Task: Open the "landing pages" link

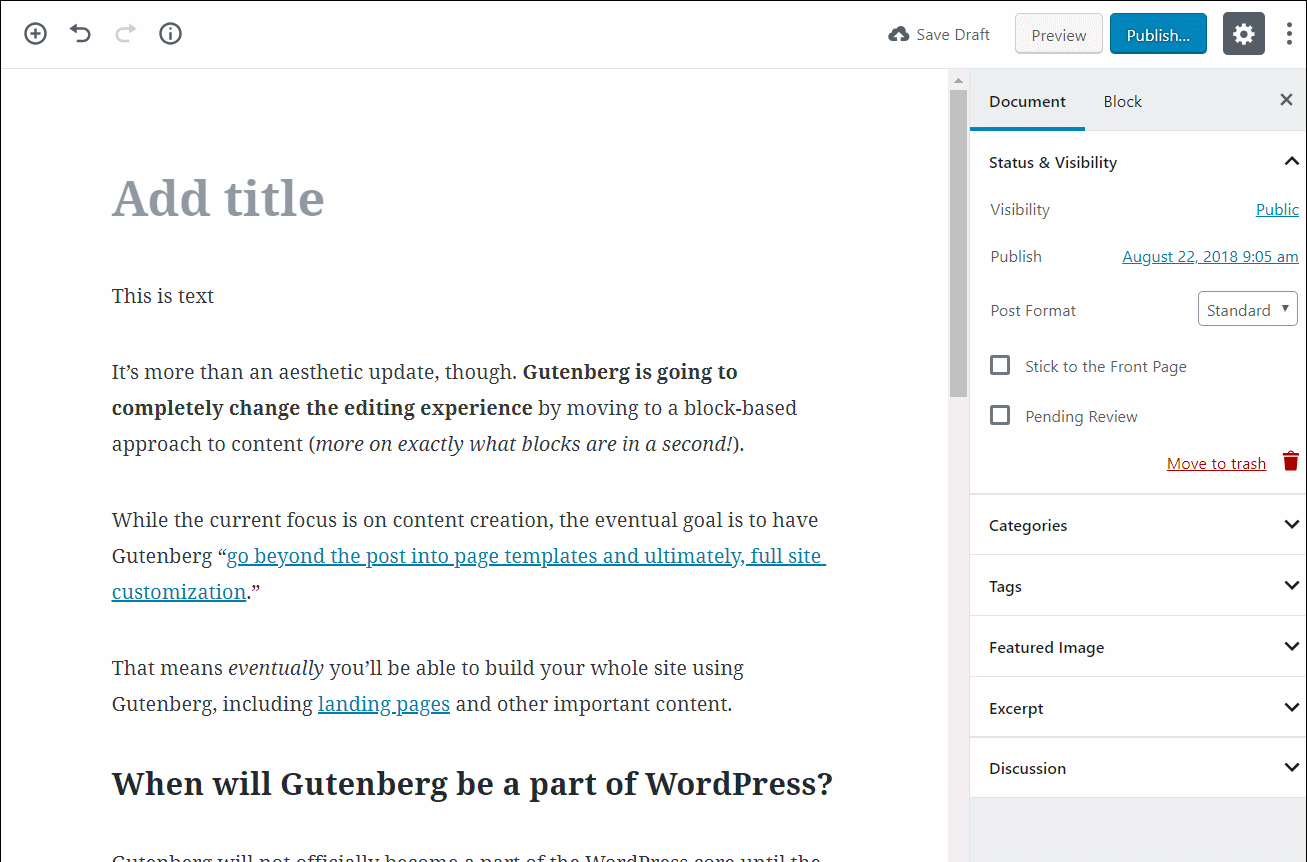Action: 384,704
